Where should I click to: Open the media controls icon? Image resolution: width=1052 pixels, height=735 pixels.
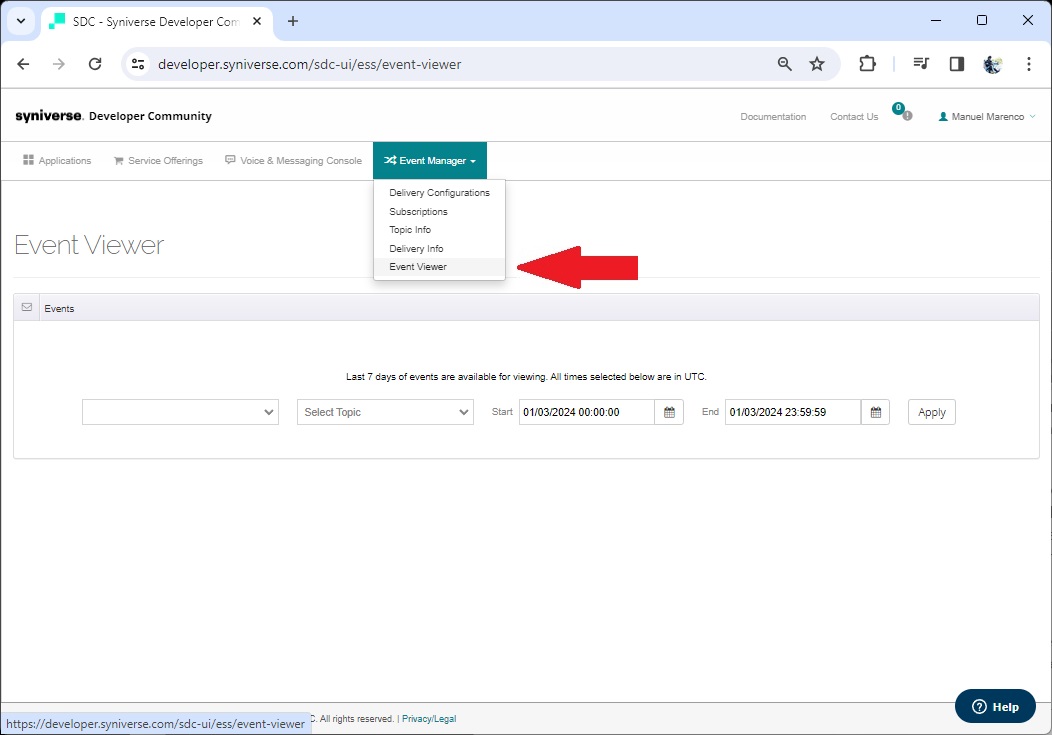click(x=921, y=64)
